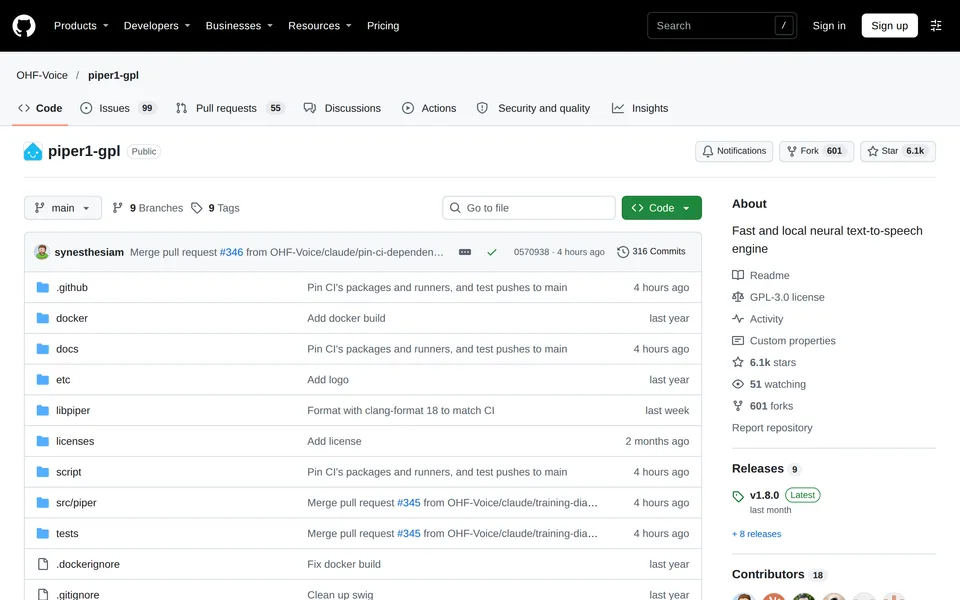Star the piper1-gpl repository
960x600 pixels.
pyautogui.click(x=898, y=151)
